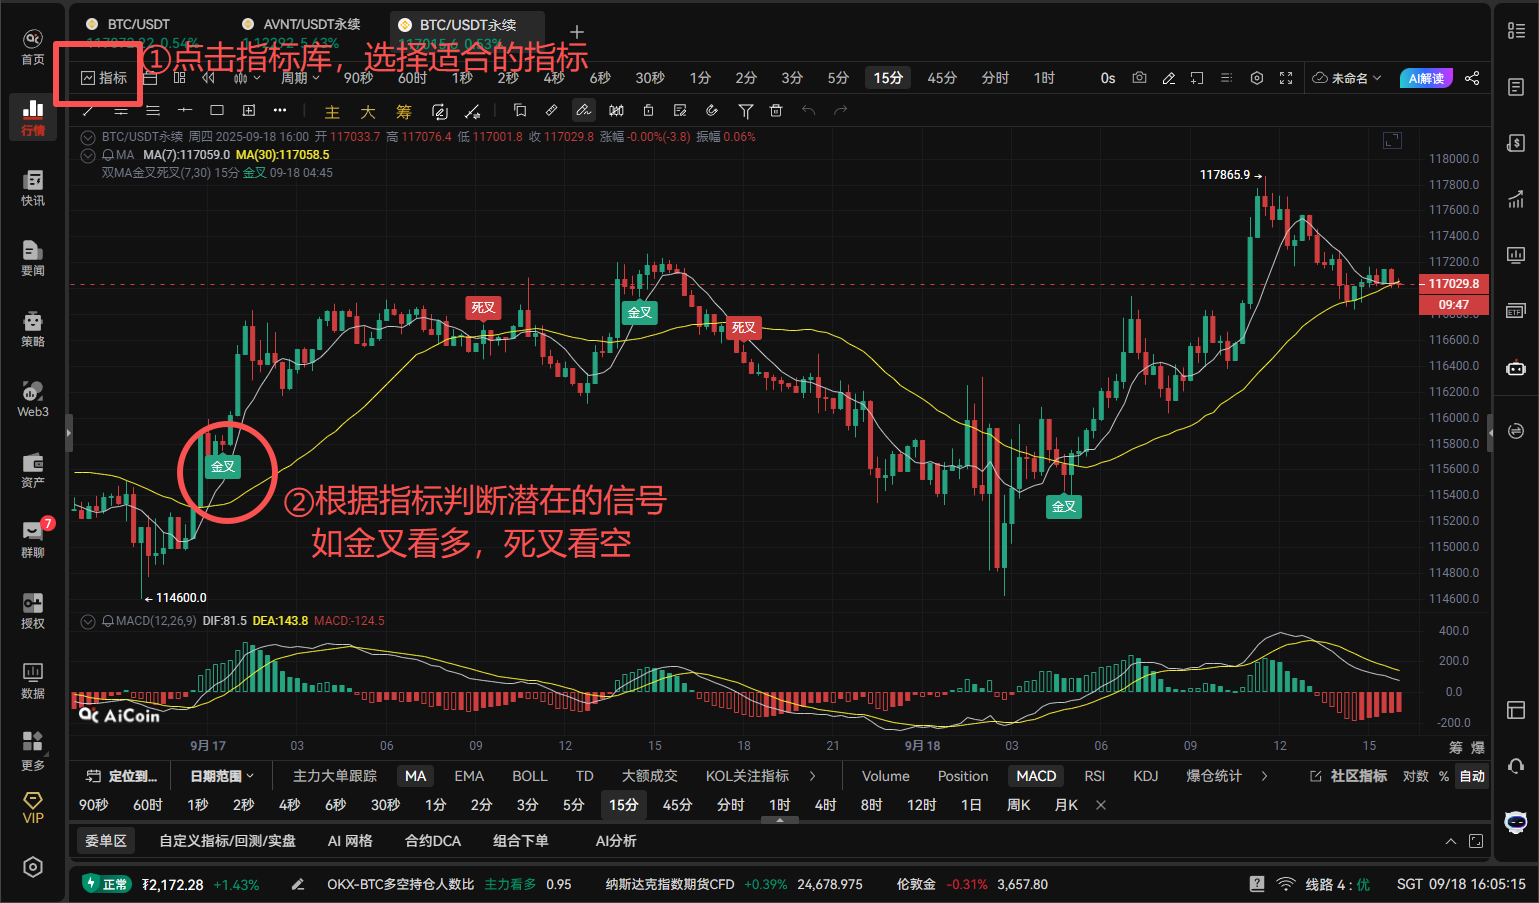The width and height of the screenshot is (1539, 903).
Task: Toggle the 对数 logarithmic scale
Action: click(1416, 776)
